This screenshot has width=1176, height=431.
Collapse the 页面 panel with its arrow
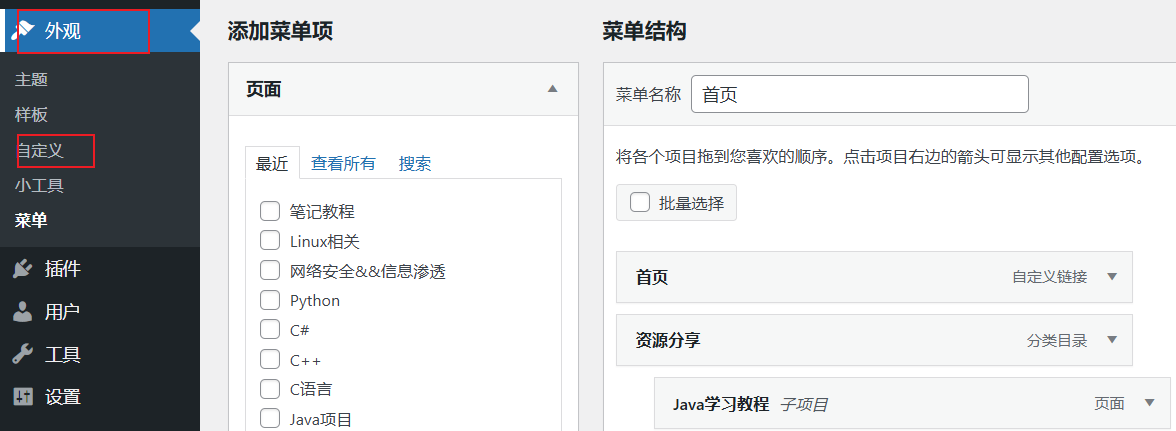click(x=552, y=89)
